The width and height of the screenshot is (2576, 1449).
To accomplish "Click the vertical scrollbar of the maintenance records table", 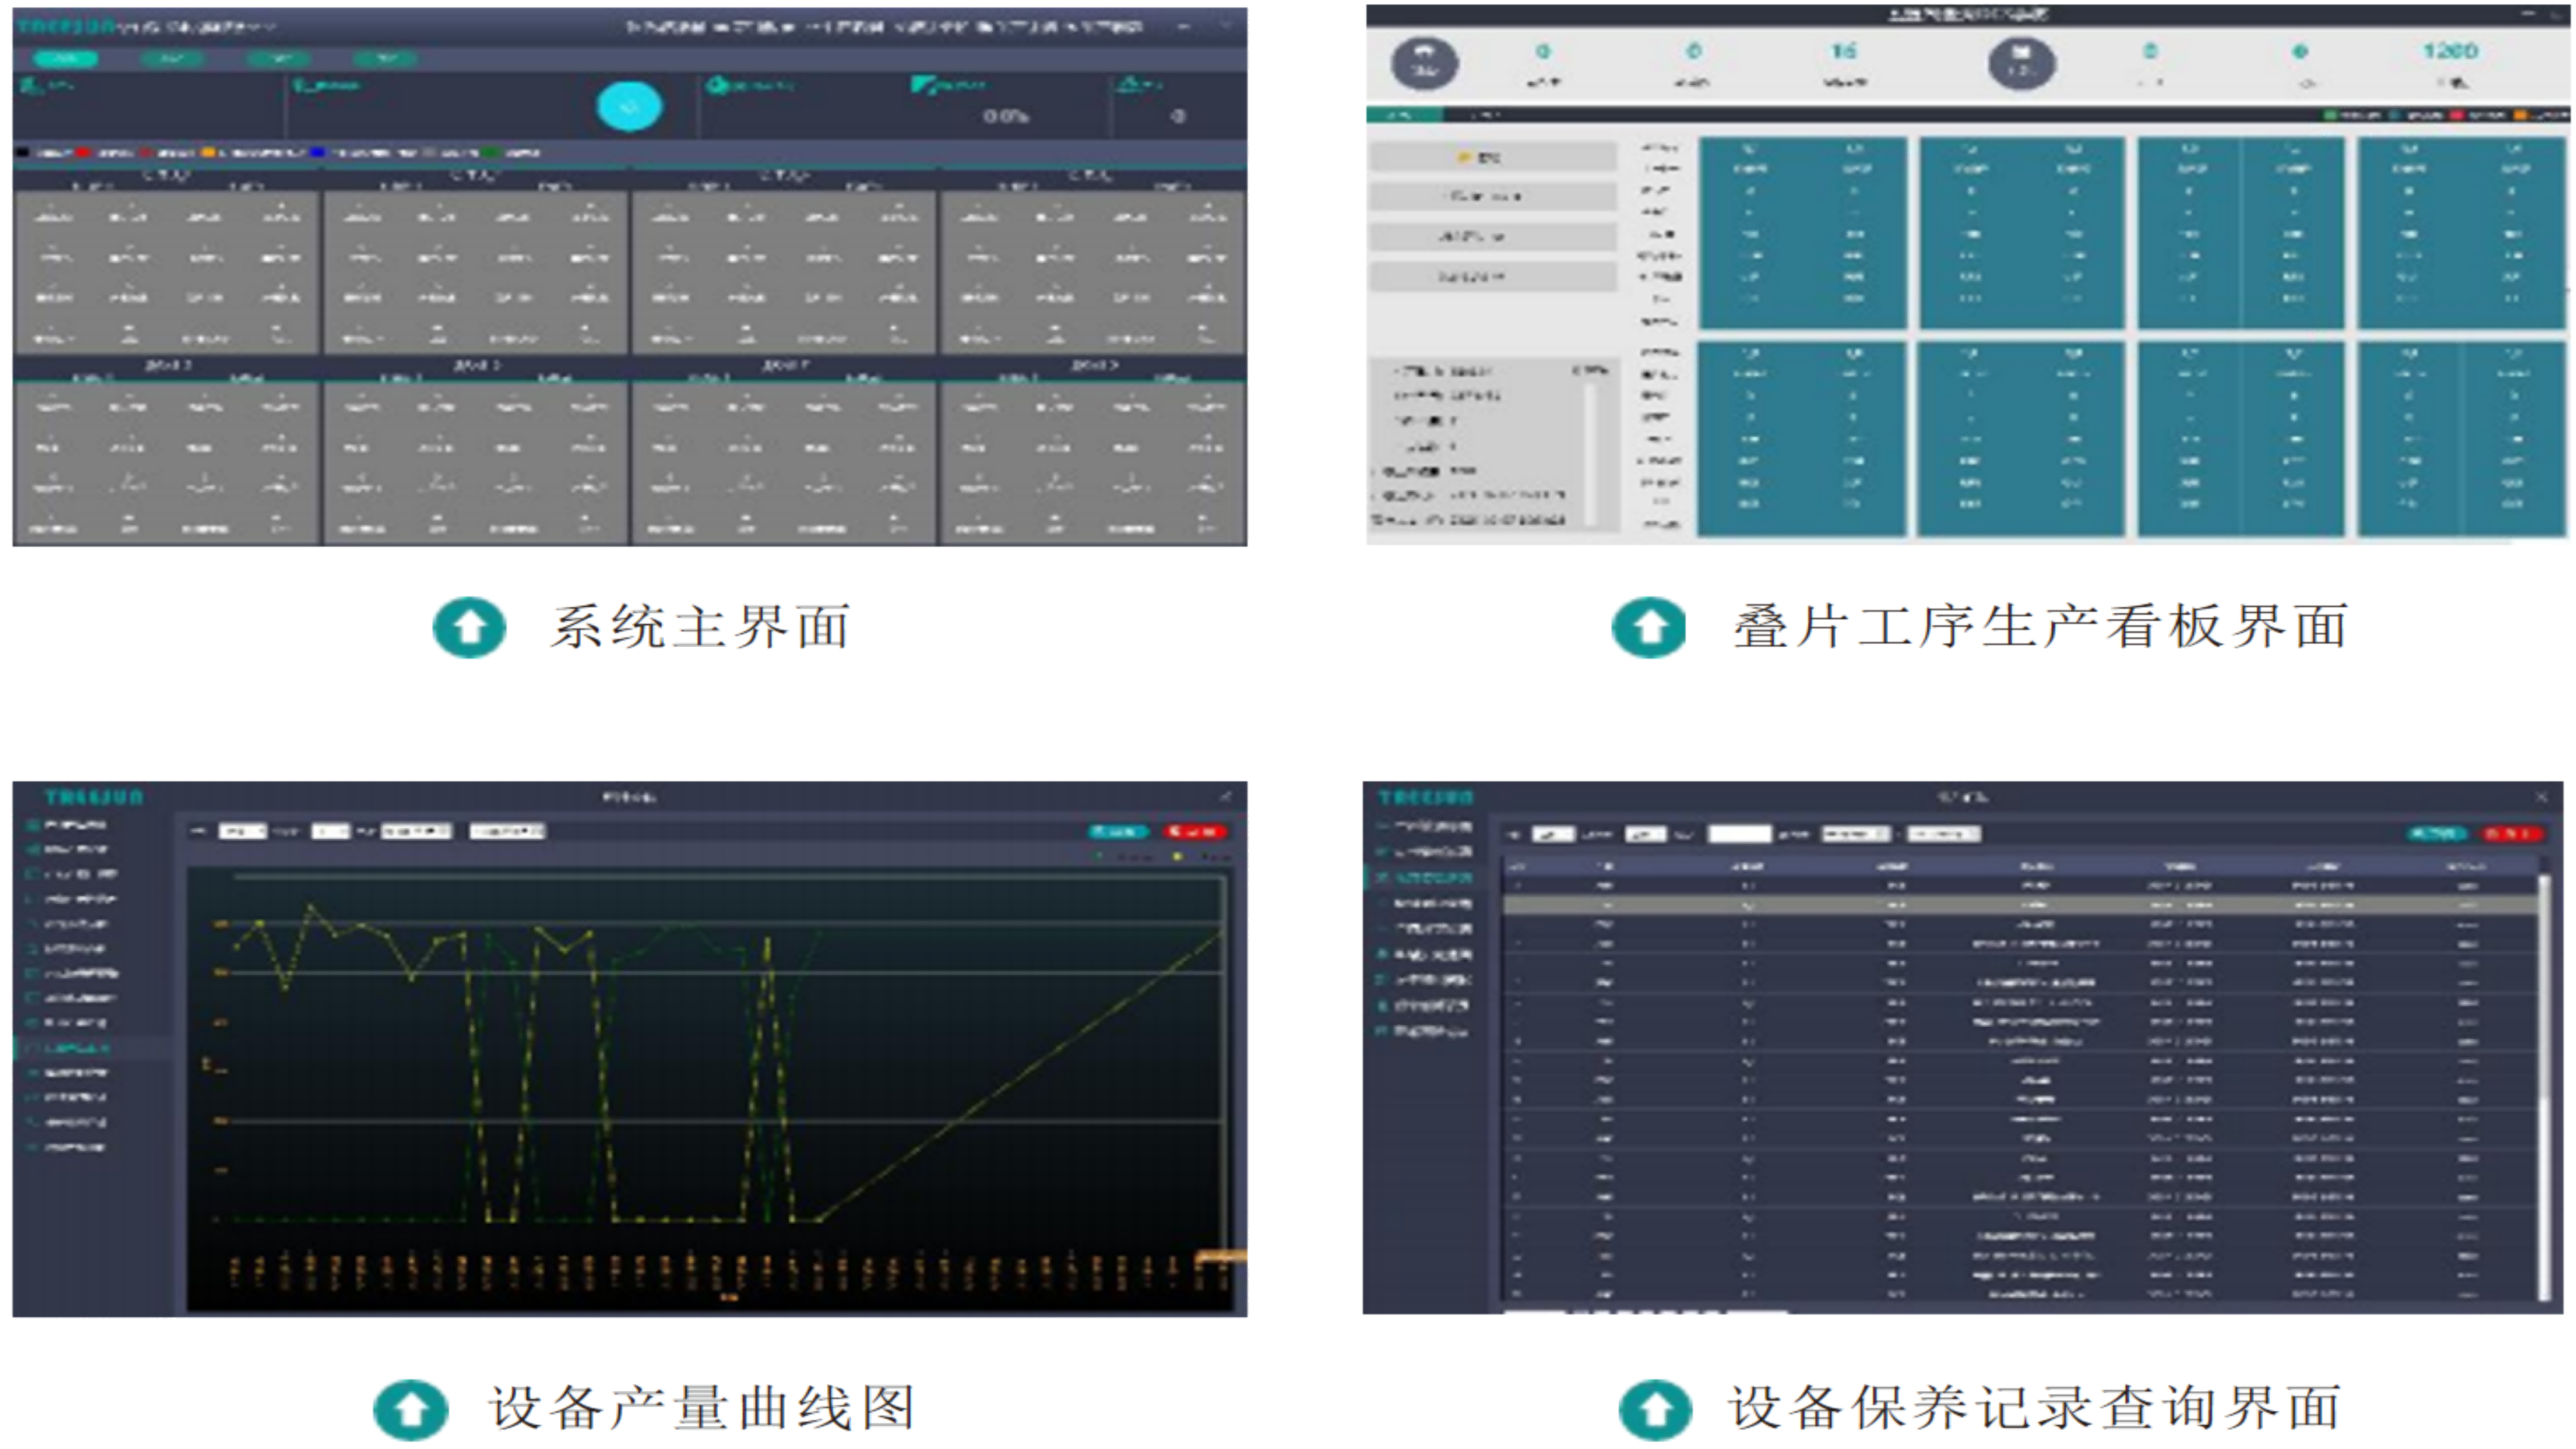I will point(2544,1087).
